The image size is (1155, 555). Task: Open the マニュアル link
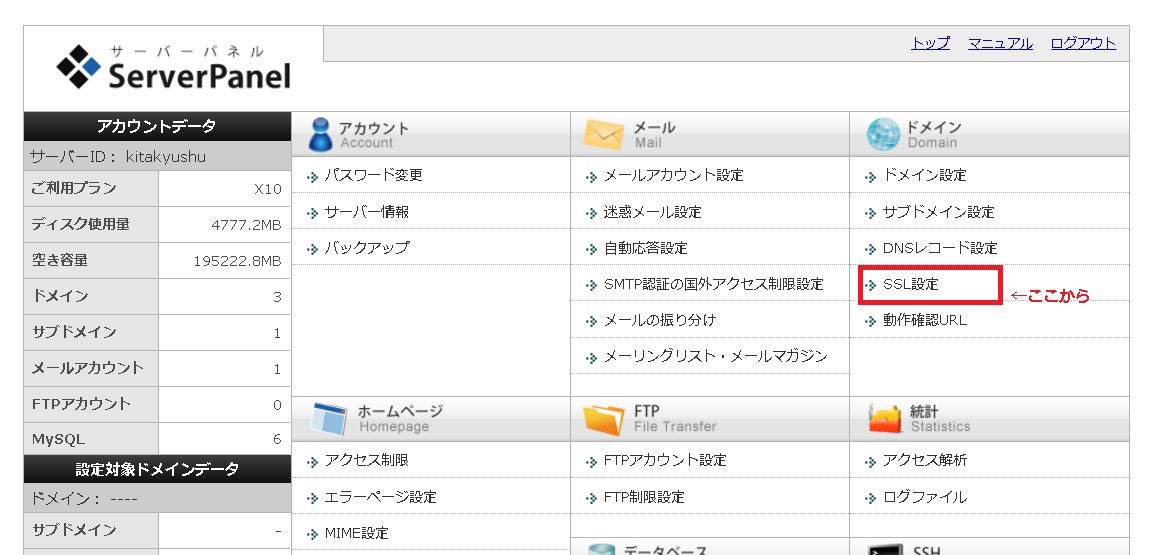pyautogui.click(x=1000, y=43)
